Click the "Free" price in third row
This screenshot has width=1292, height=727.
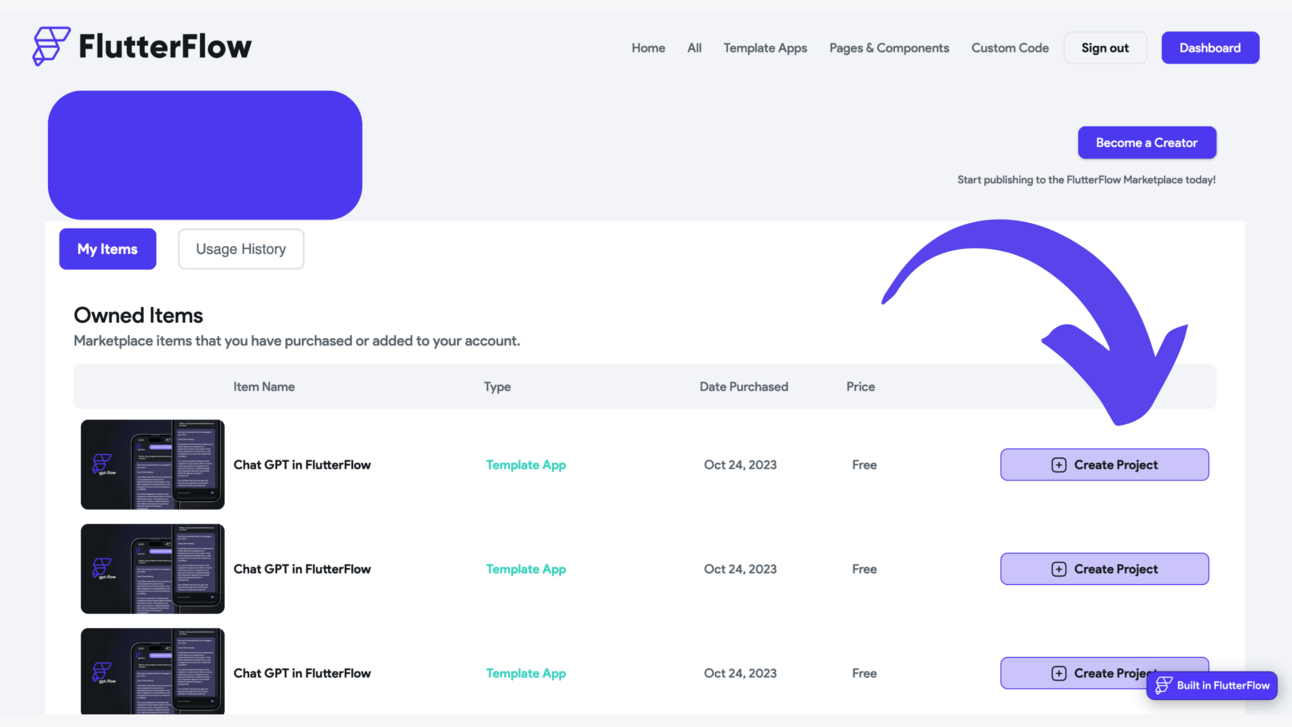(865, 673)
